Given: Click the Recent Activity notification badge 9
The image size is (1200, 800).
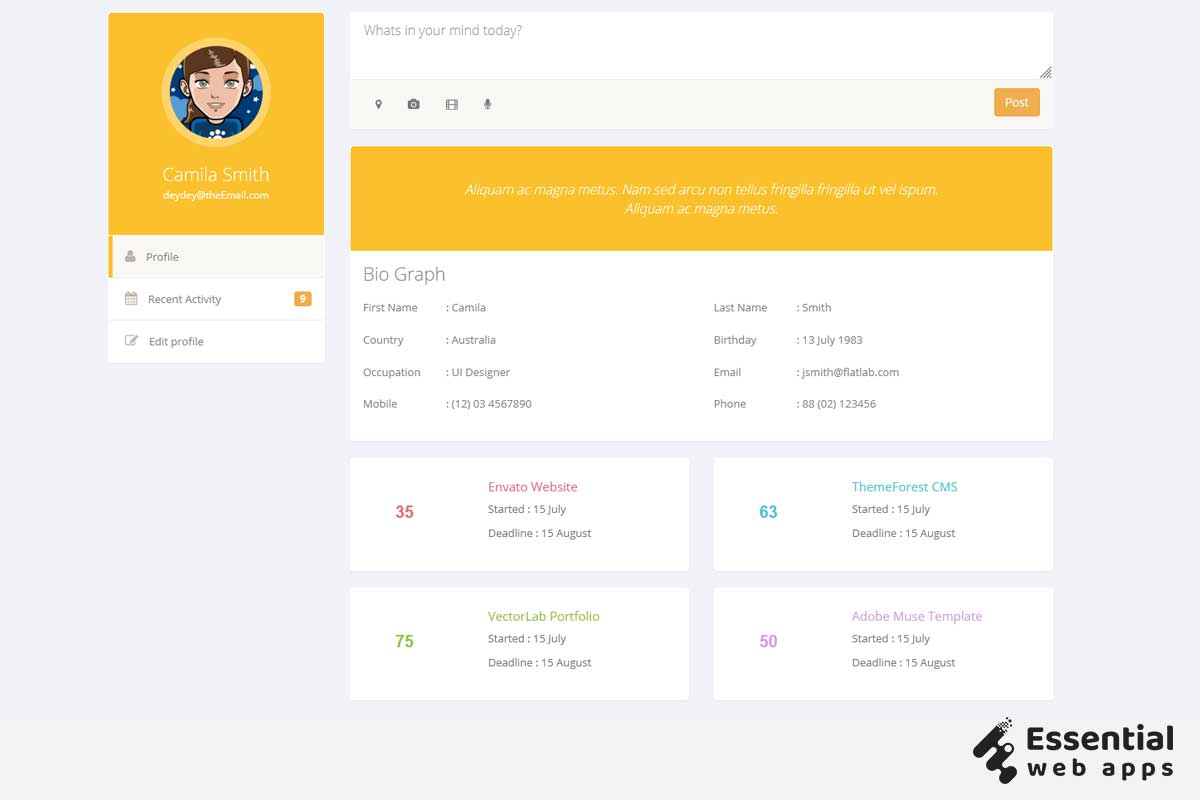Looking at the screenshot, I should [x=302, y=299].
